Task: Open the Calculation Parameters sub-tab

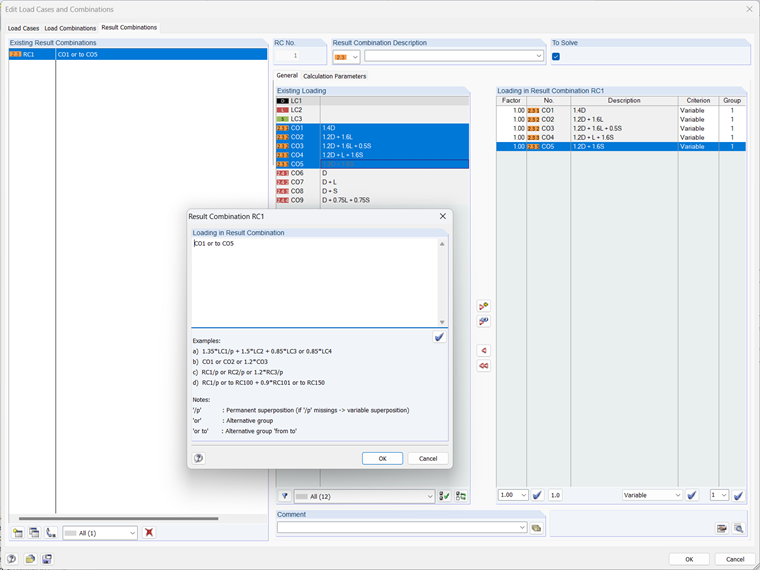Action: point(334,76)
